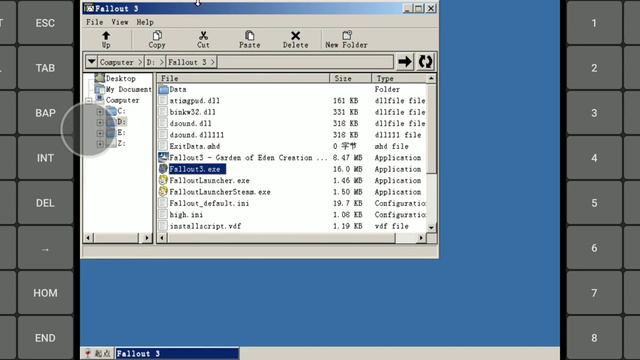Select the C: drive in the tree
This screenshot has width=640, height=360.
pos(121,111)
